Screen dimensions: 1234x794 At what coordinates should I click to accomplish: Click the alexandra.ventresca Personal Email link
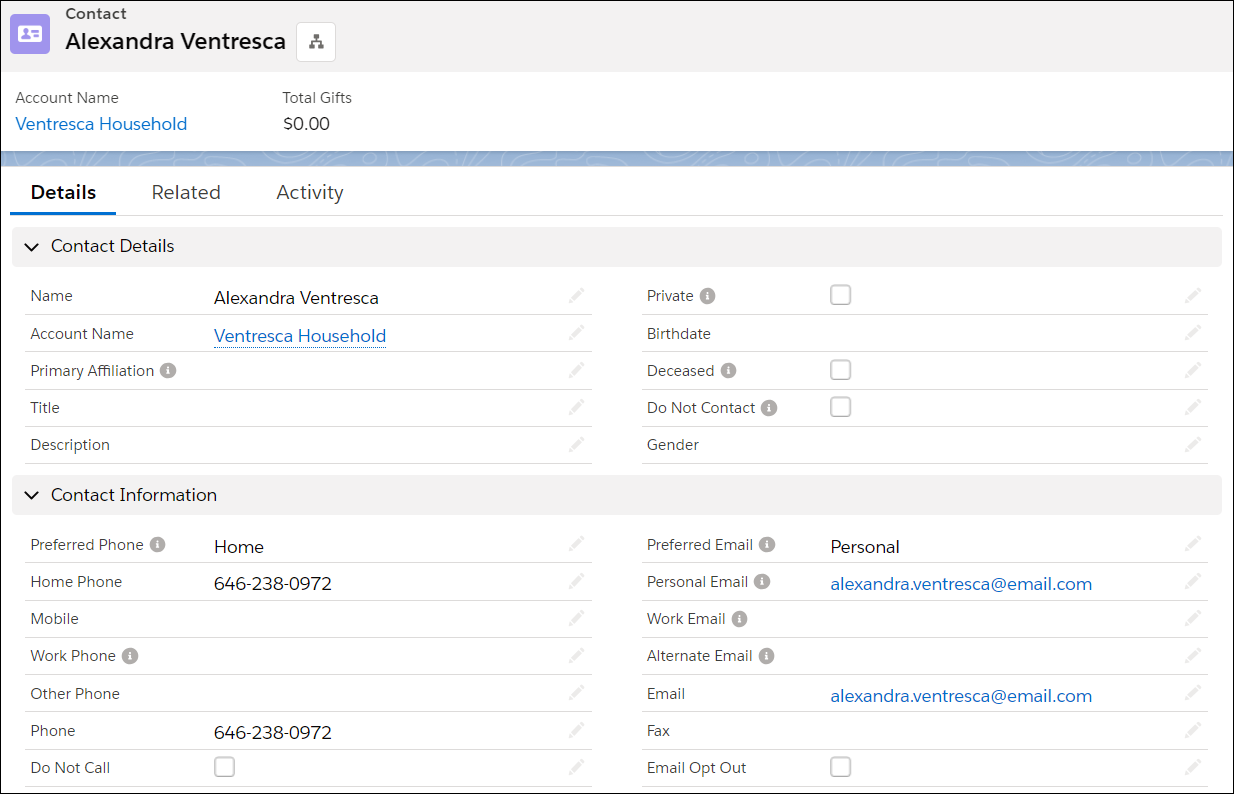961,583
